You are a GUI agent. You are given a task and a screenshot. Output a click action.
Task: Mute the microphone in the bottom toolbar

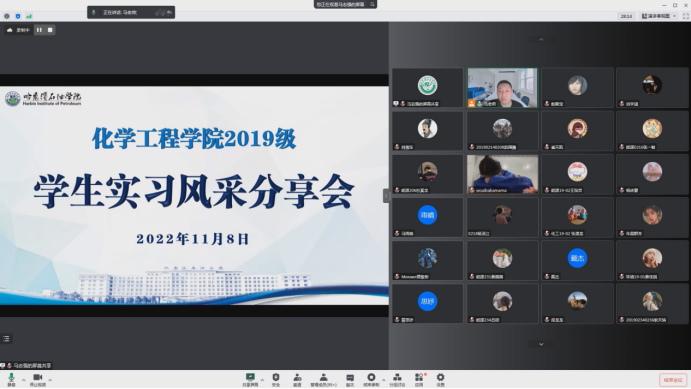(11, 379)
